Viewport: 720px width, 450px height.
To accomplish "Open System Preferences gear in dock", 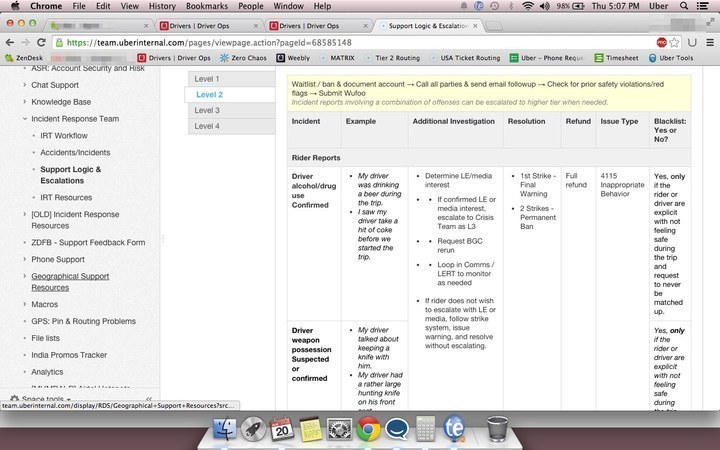I will point(337,430).
